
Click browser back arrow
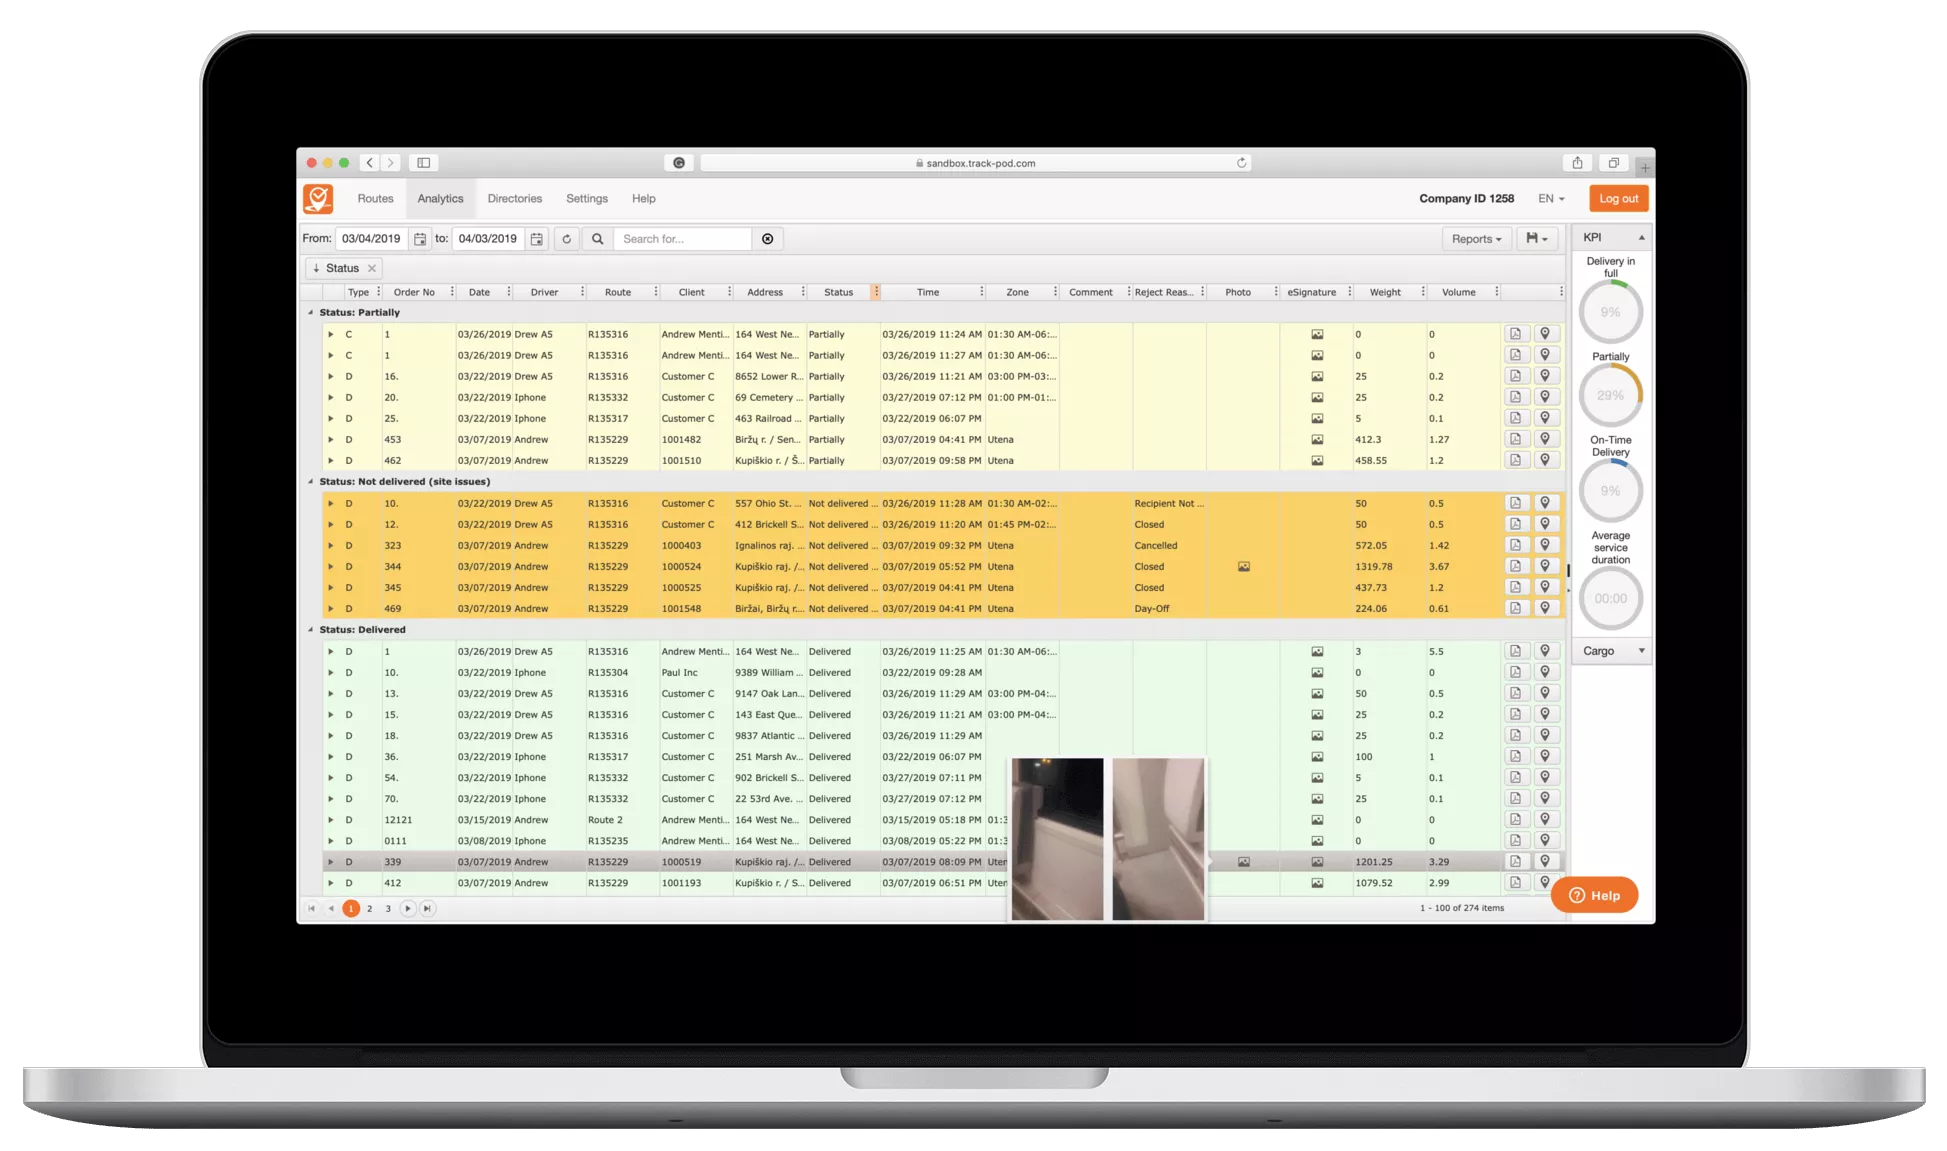(370, 163)
